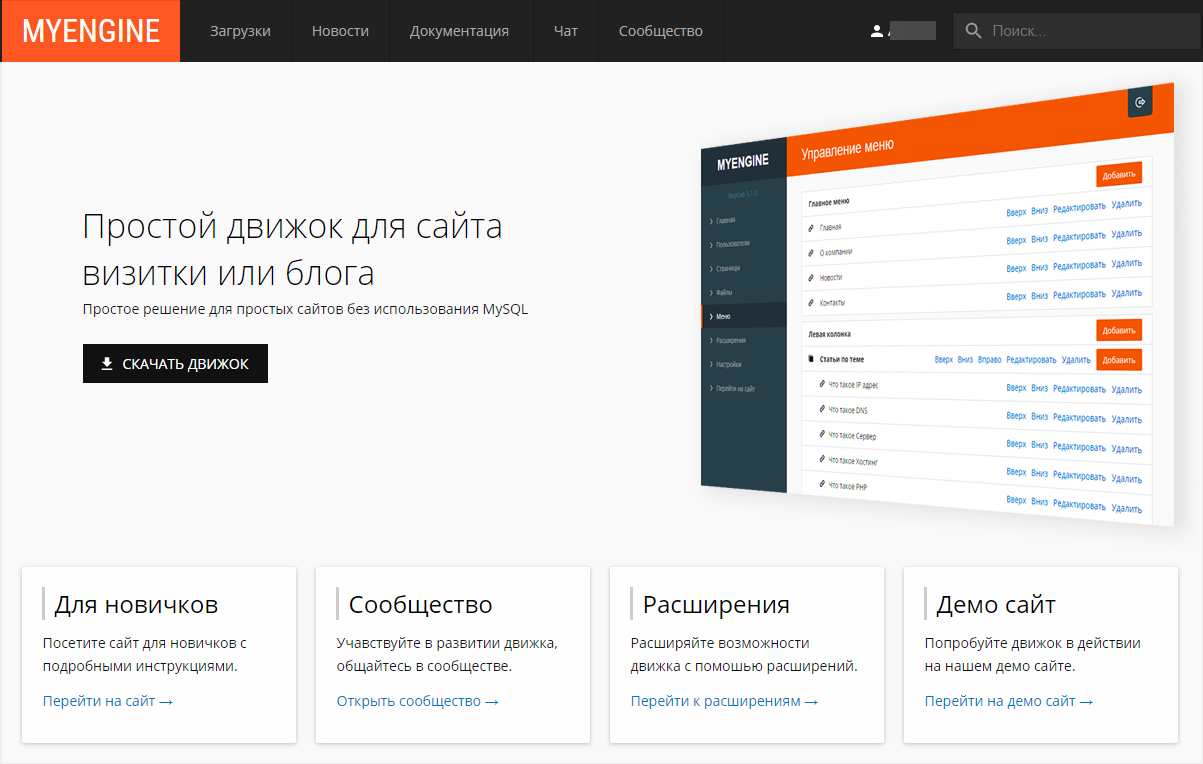This screenshot has width=1203, height=764.
Task: Visit the Перейти на демо сайт link
Action: coord(1008,701)
